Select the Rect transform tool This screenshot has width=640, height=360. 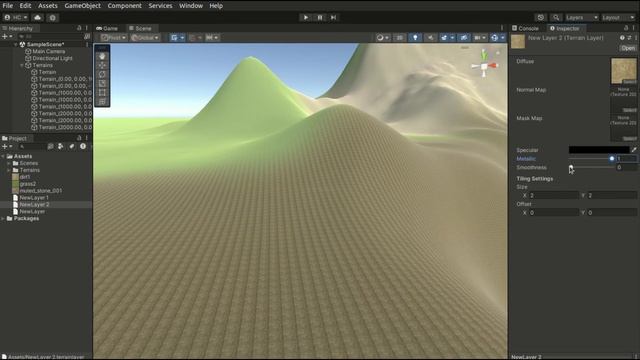(102, 92)
